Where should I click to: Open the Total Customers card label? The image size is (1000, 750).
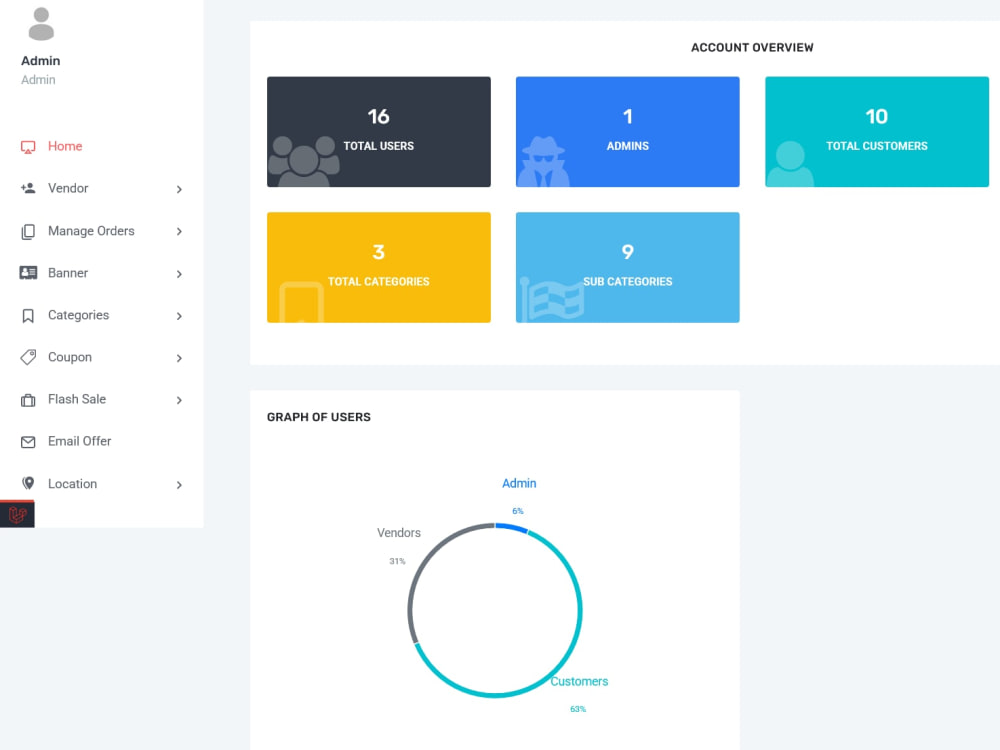(x=877, y=146)
